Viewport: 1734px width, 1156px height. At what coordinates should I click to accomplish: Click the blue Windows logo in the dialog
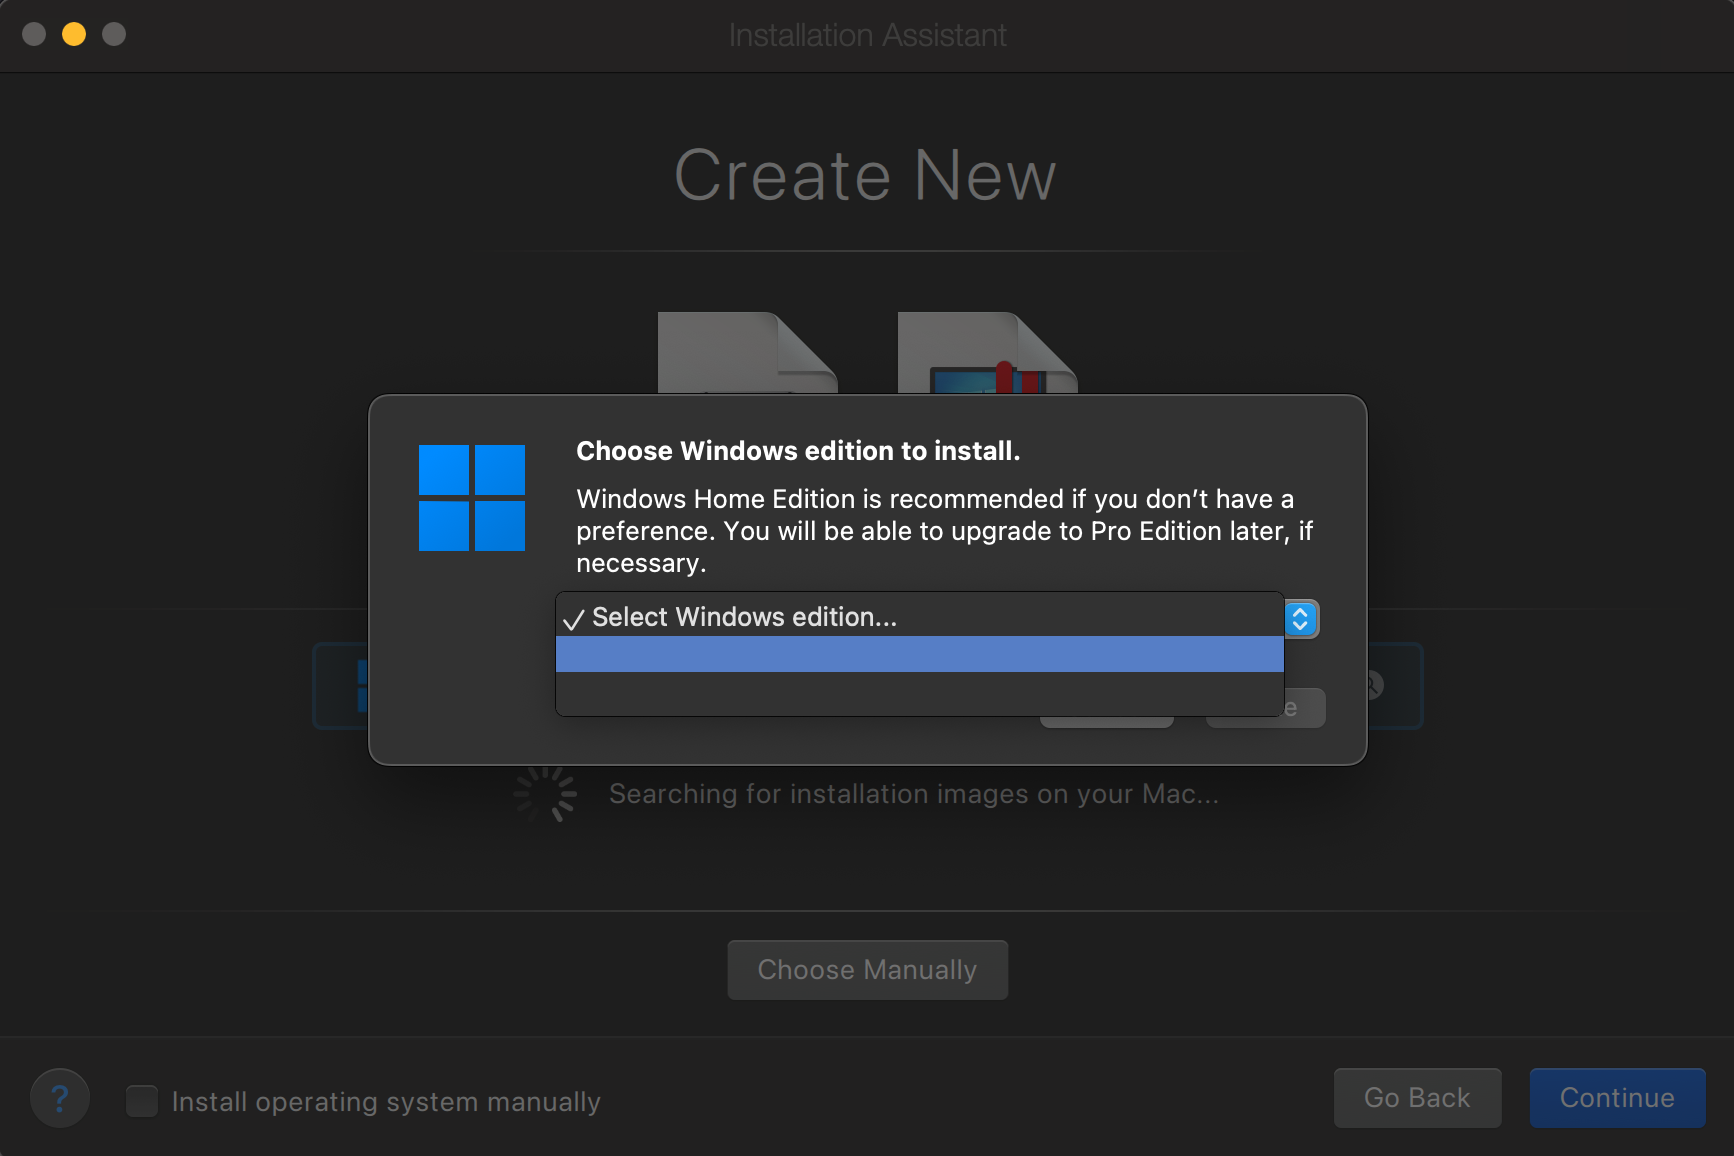(x=471, y=498)
